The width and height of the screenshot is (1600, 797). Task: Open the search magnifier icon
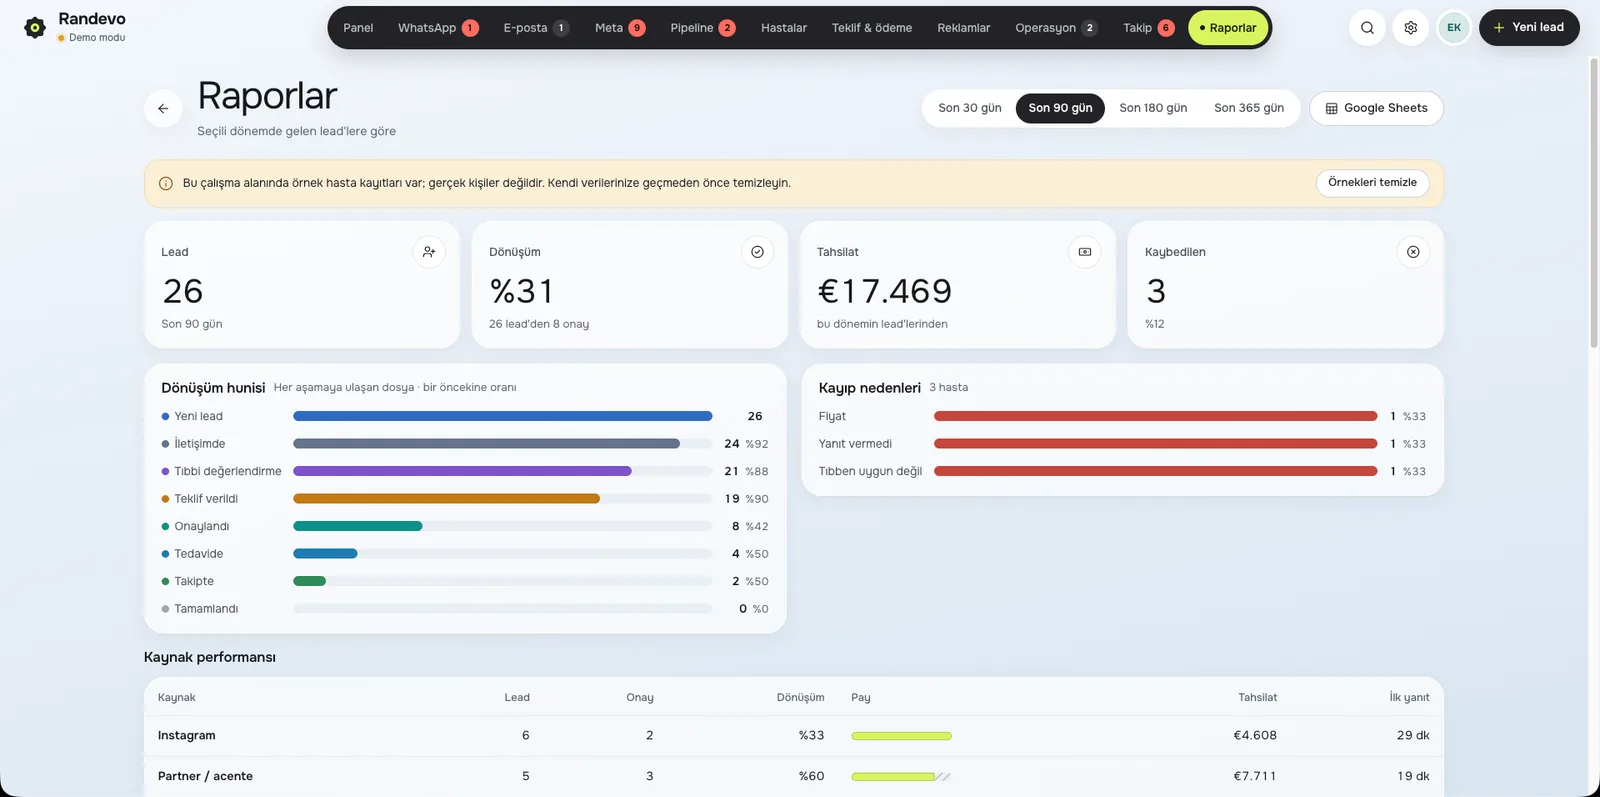coord(1367,28)
